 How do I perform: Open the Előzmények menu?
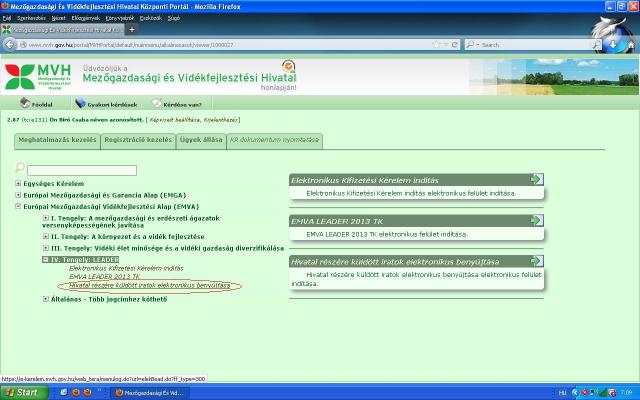pyautogui.click(x=85, y=18)
